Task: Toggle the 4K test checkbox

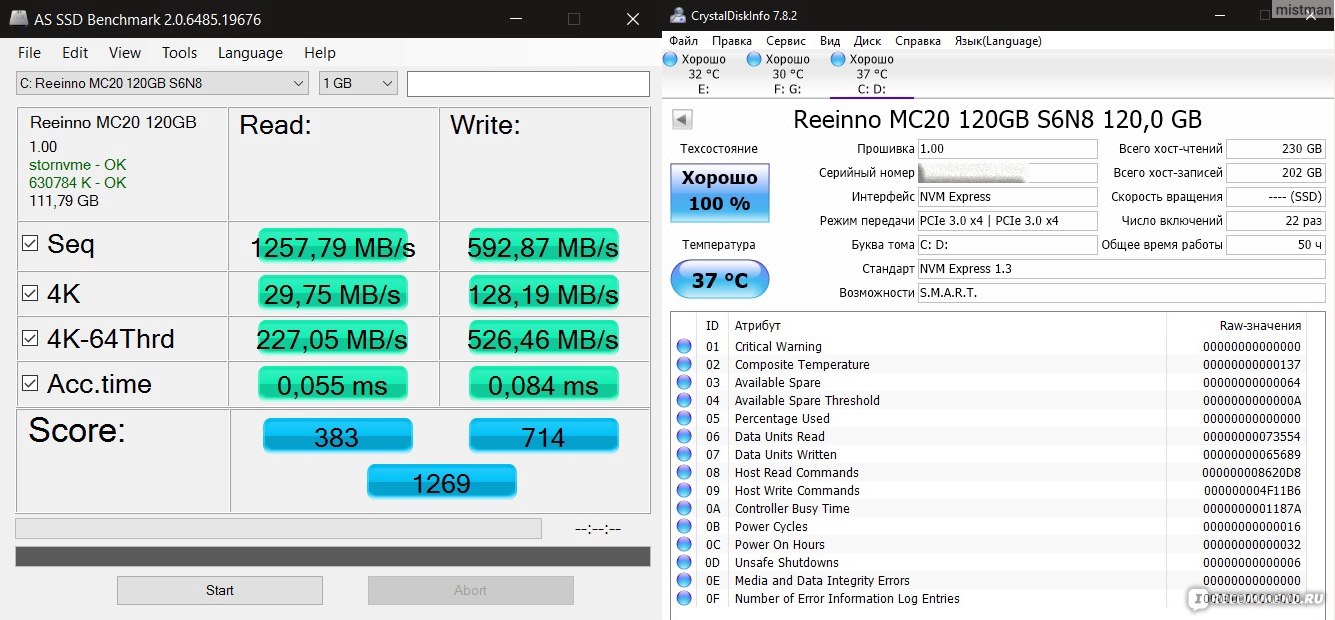Action: pyautogui.click(x=30, y=294)
